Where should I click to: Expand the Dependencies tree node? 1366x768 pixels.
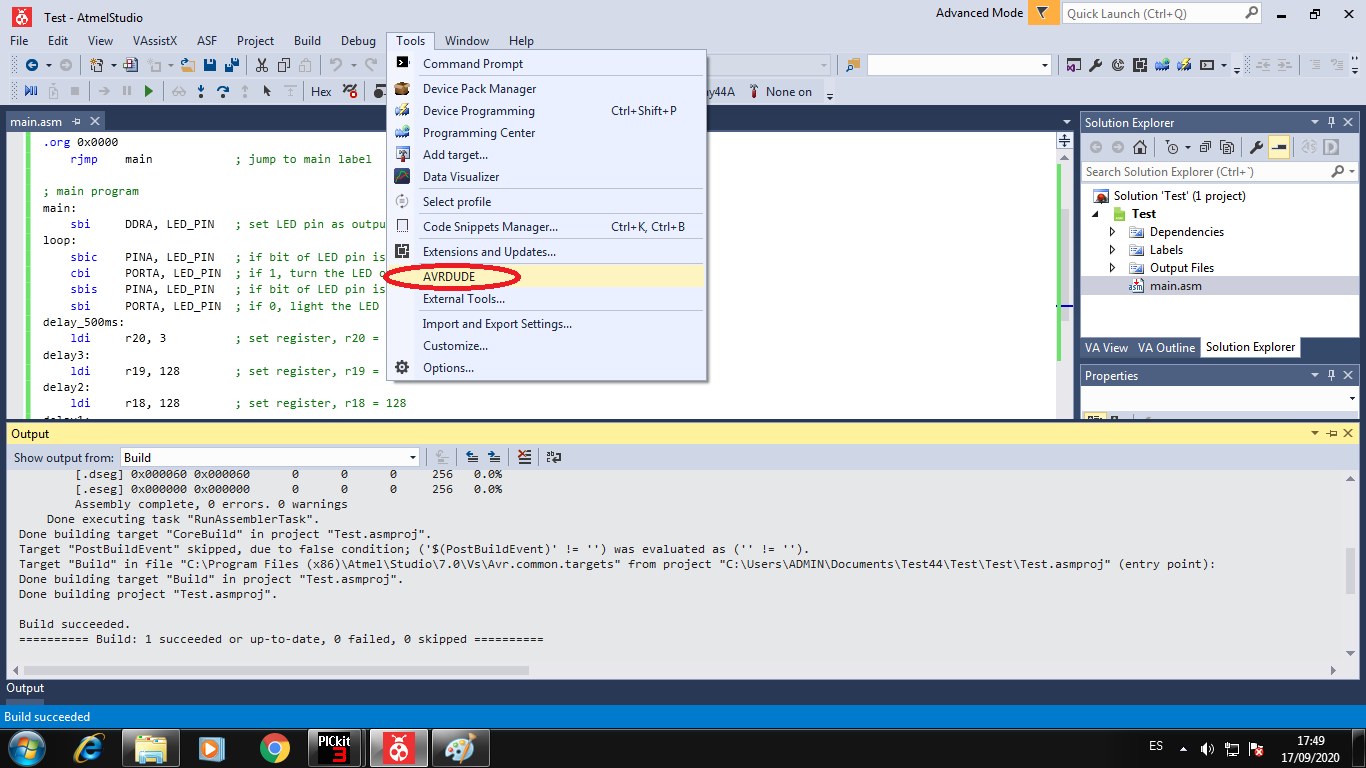pyautogui.click(x=1113, y=232)
